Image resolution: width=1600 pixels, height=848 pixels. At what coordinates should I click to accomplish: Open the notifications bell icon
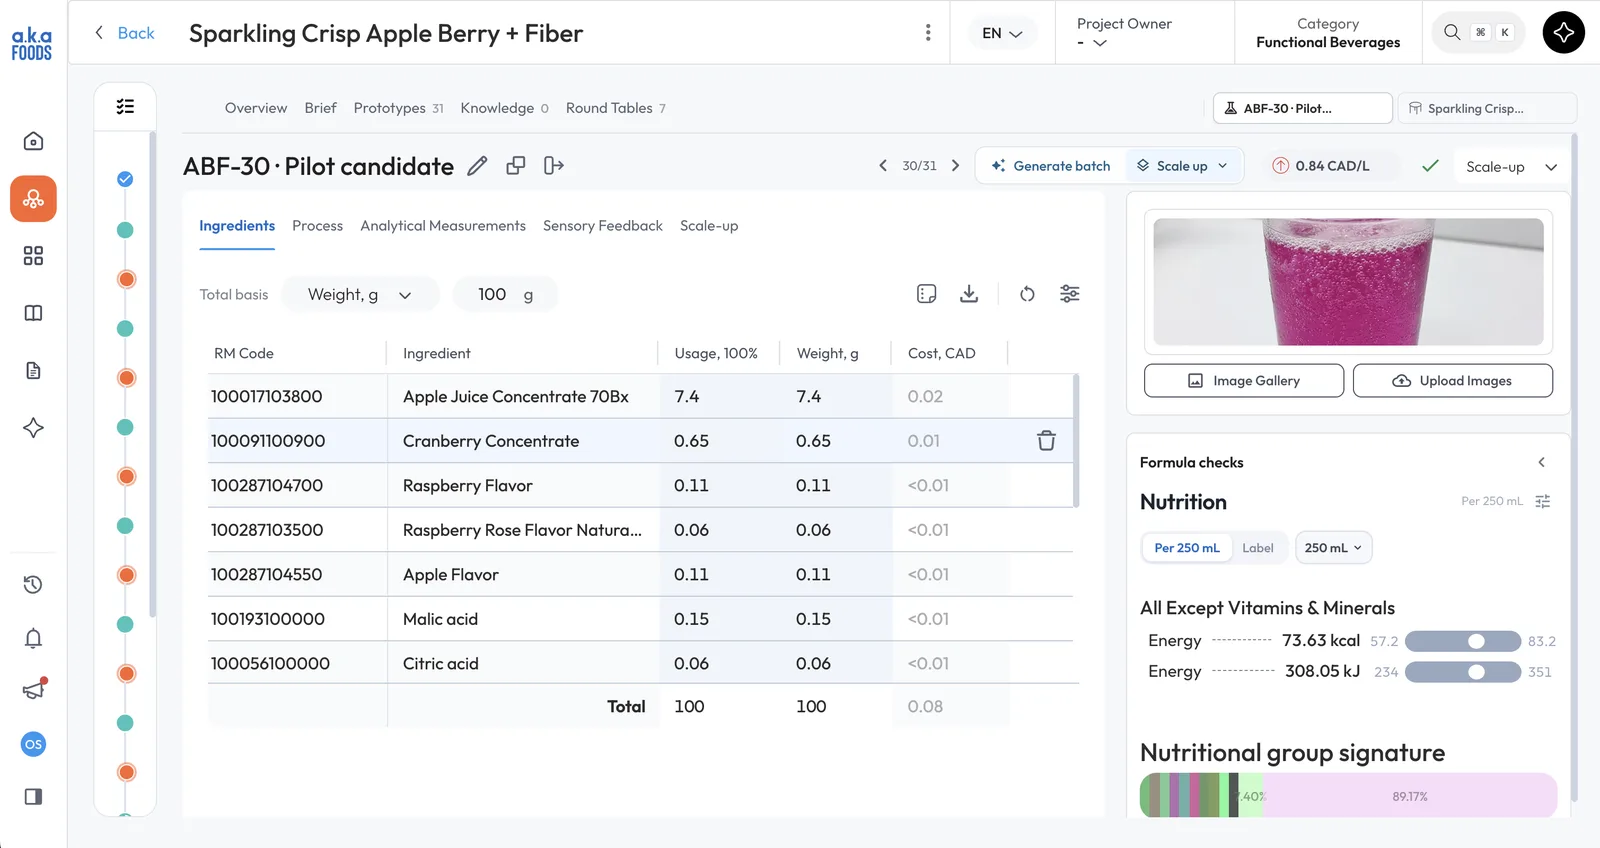coord(33,638)
